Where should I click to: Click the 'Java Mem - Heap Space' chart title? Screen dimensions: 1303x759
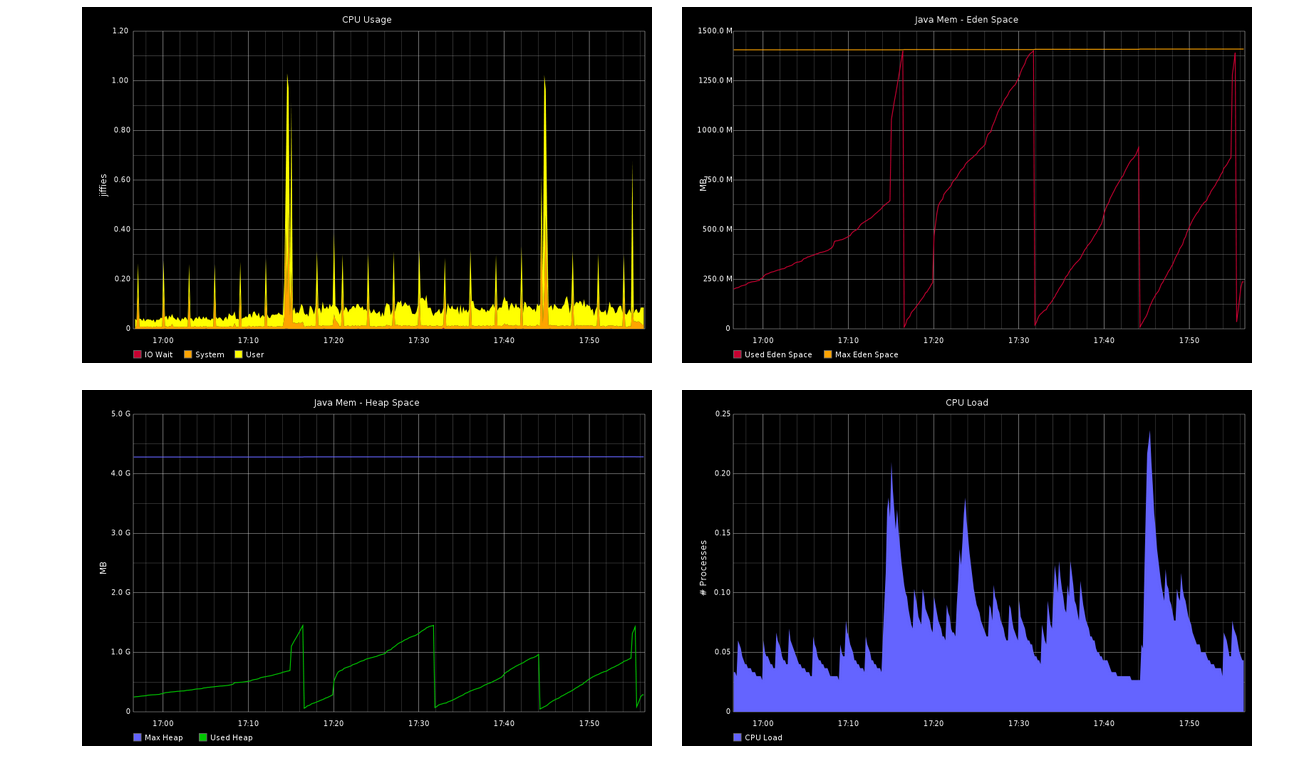[367, 402]
